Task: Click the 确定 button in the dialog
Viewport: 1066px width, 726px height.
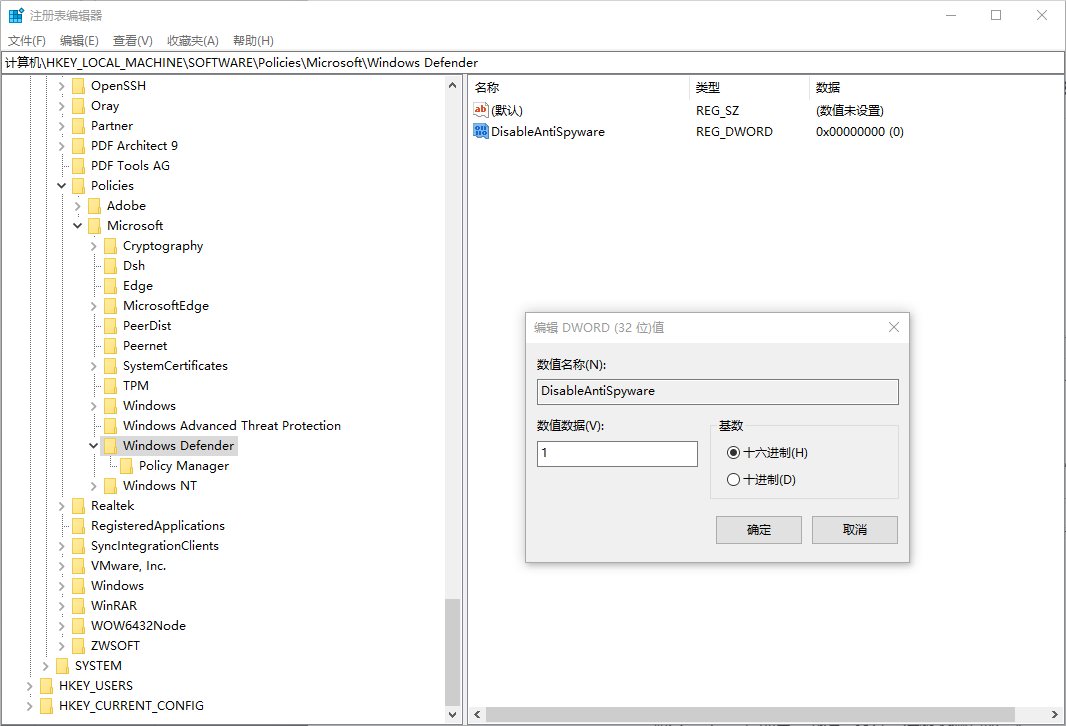Action: pos(758,530)
